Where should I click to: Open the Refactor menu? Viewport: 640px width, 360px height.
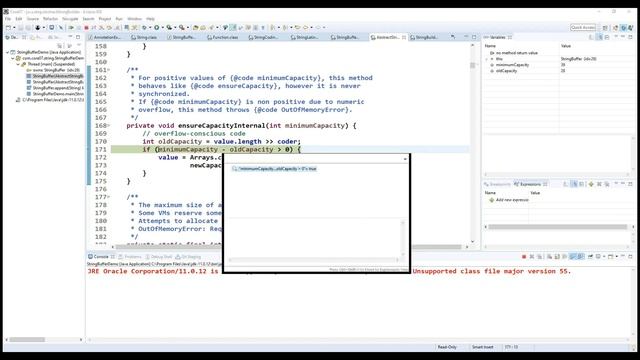click(x=50, y=19)
